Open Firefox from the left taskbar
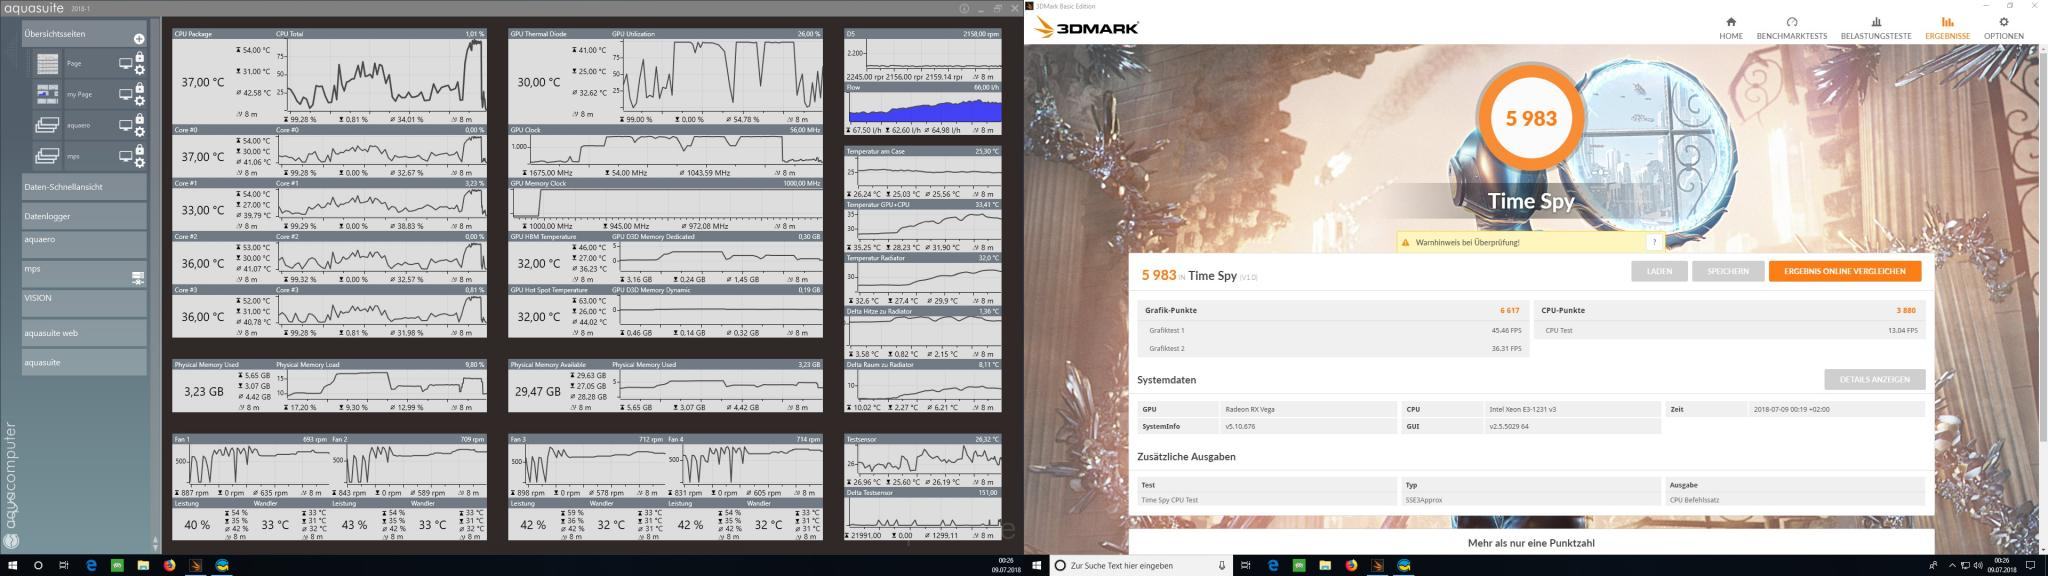The image size is (2048, 576). (169, 565)
